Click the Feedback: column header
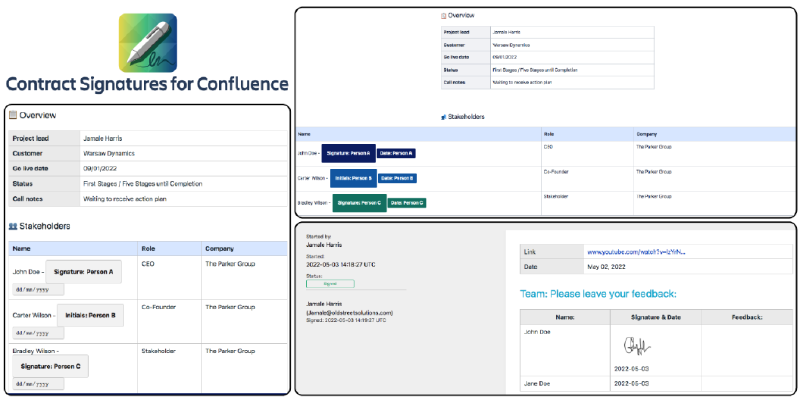 (747, 317)
